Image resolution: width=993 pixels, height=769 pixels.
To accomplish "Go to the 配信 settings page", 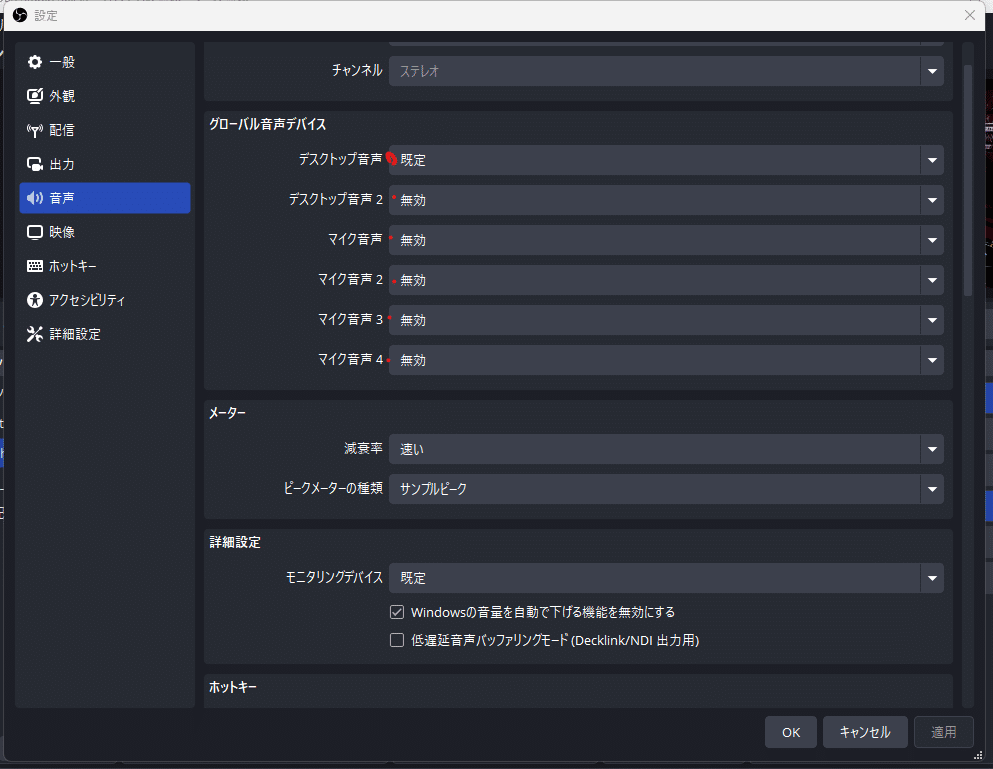I will coord(104,130).
